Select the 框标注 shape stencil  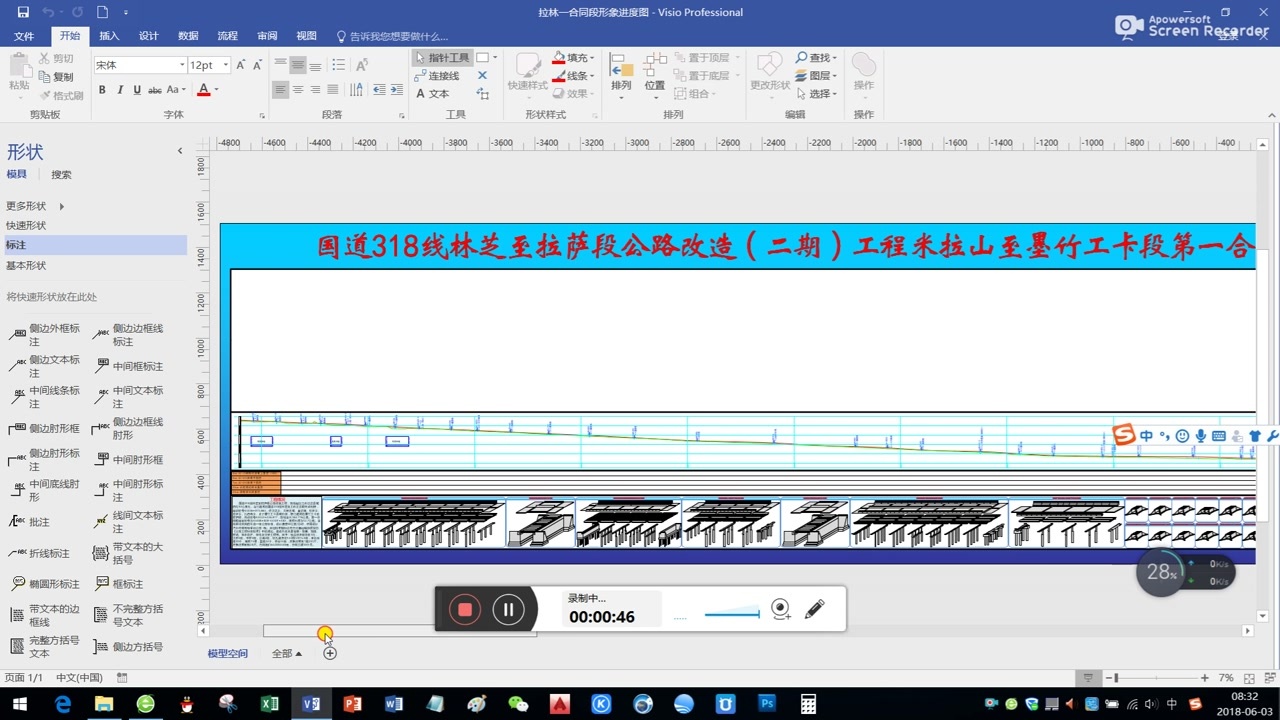tap(119, 584)
